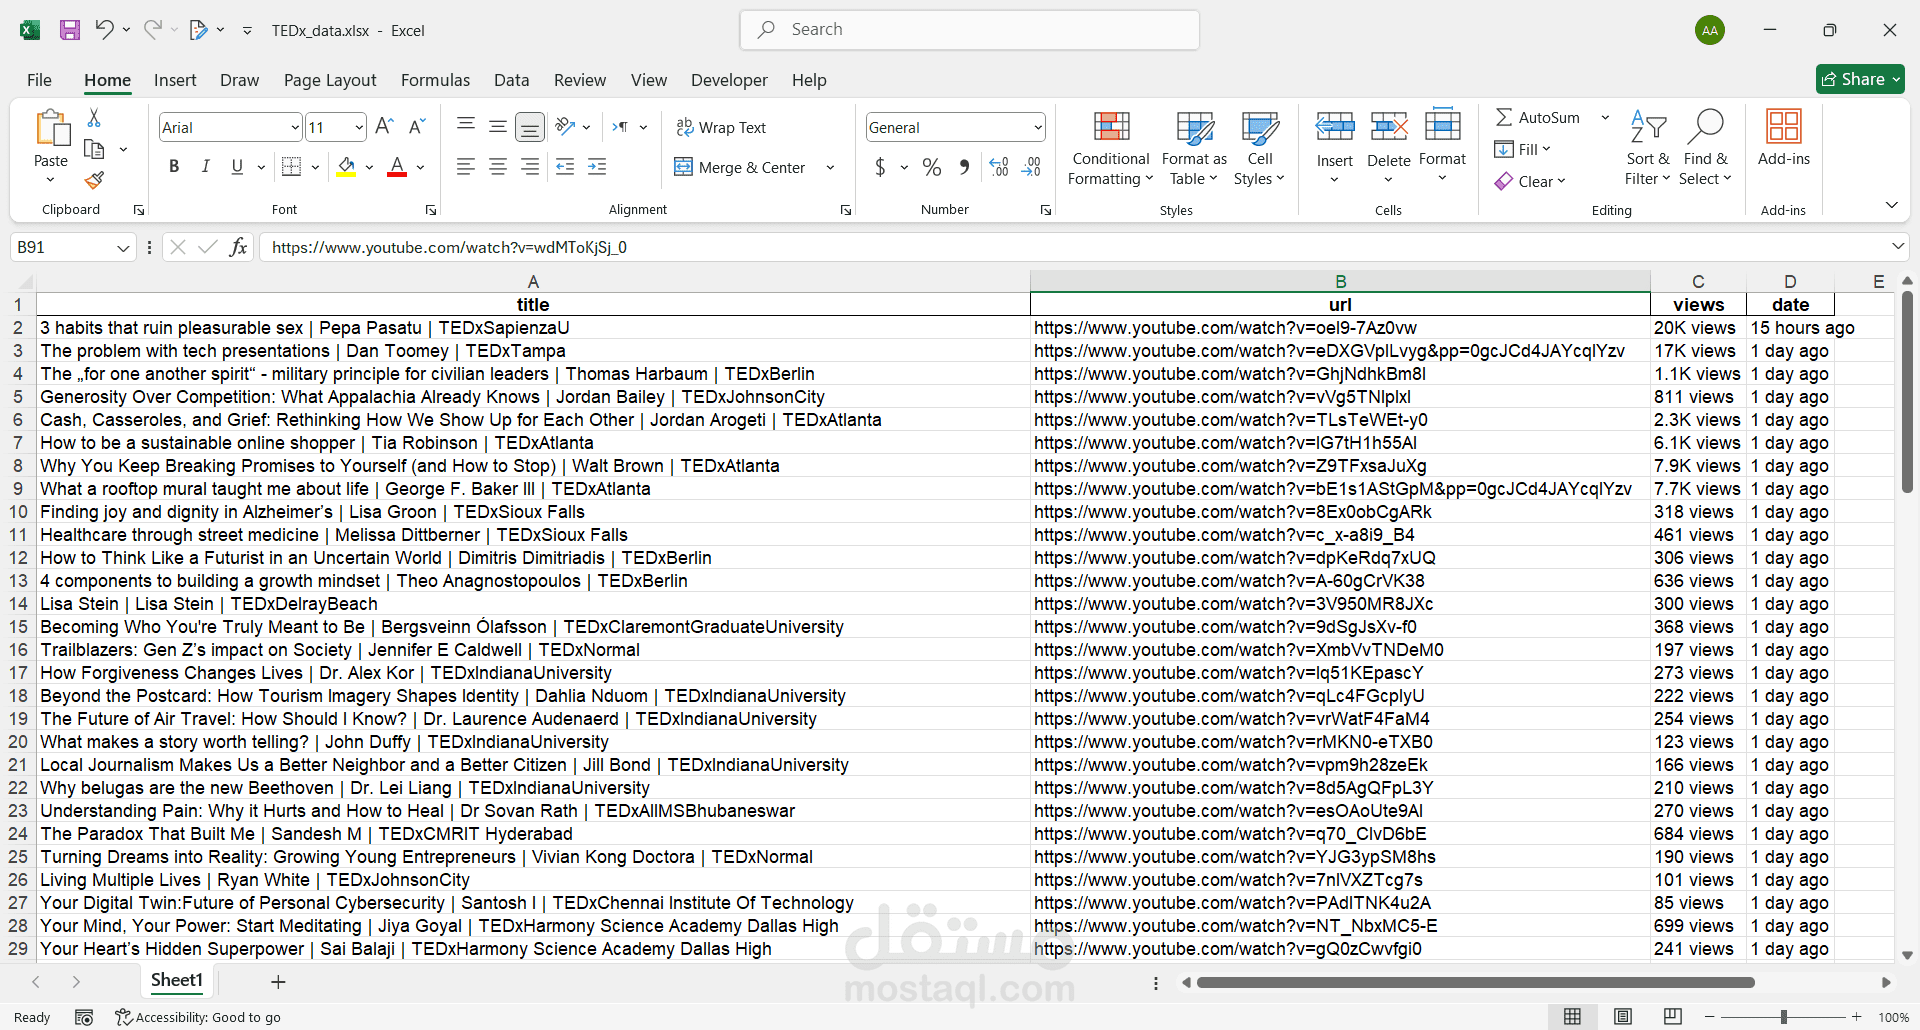Expand the formula bar
1920x1030 pixels.
tap(1897, 247)
